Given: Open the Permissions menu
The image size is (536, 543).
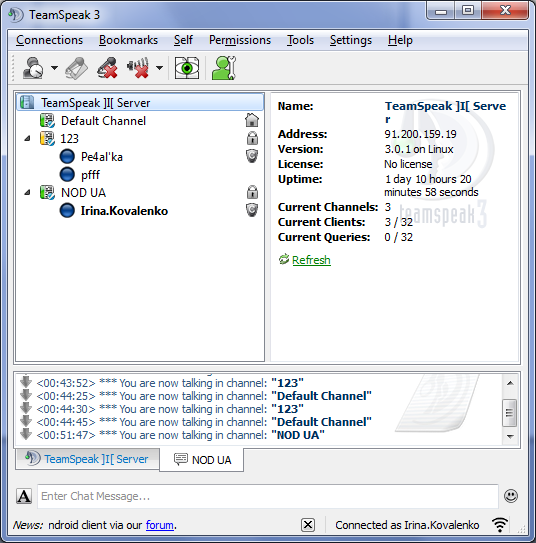Looking at the screenshot, I should pyautogui.click(x=240, y=40).
